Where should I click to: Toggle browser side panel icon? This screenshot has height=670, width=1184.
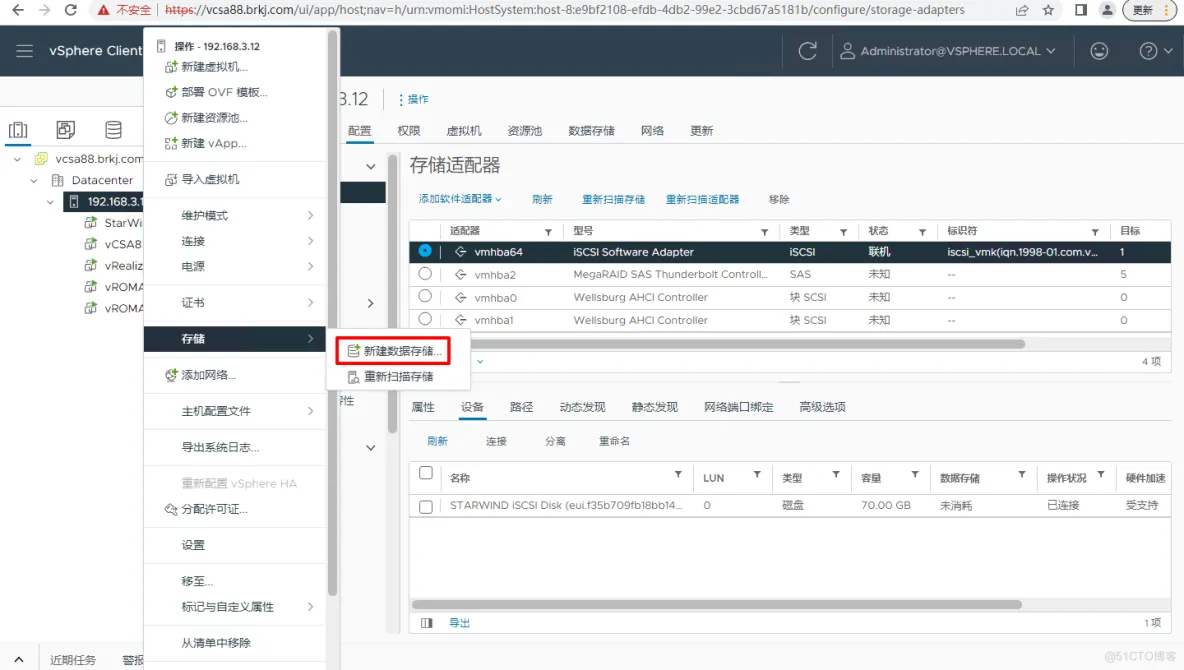[x=1081, y=10]
